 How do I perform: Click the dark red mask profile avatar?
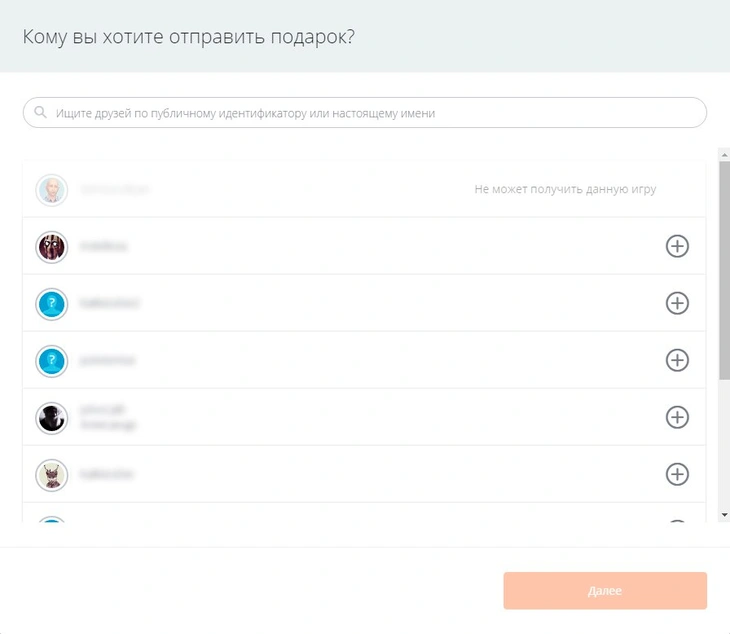[x=52, y=247]
